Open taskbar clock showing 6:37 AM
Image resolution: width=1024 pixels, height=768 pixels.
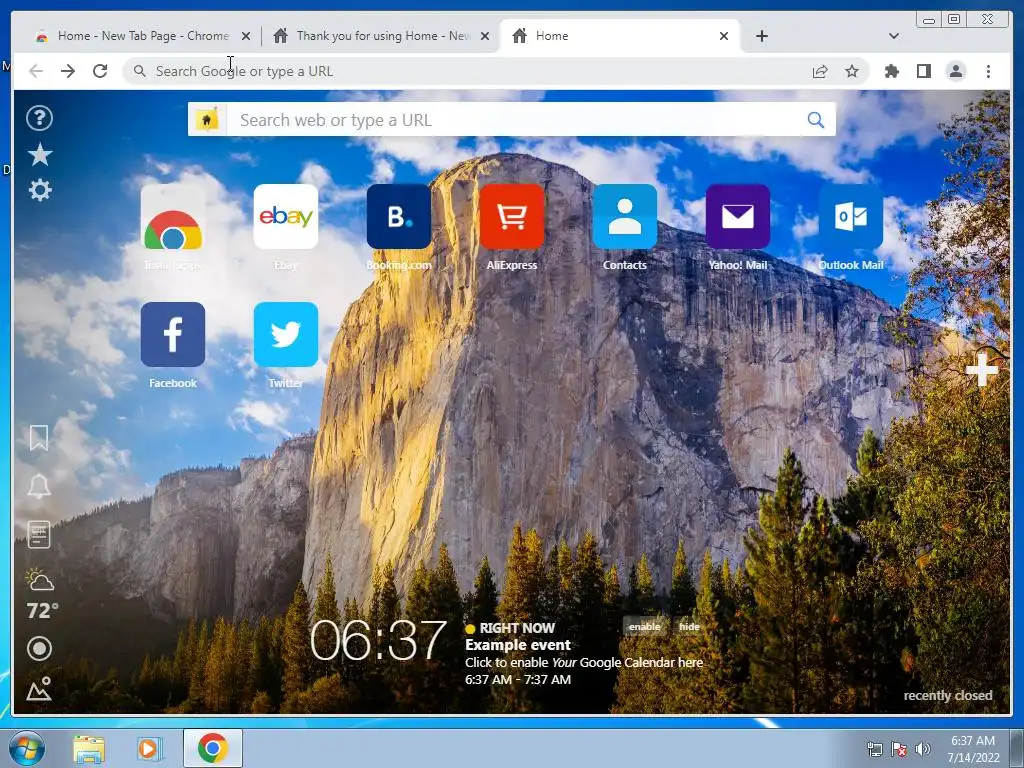tap(973, 749)
